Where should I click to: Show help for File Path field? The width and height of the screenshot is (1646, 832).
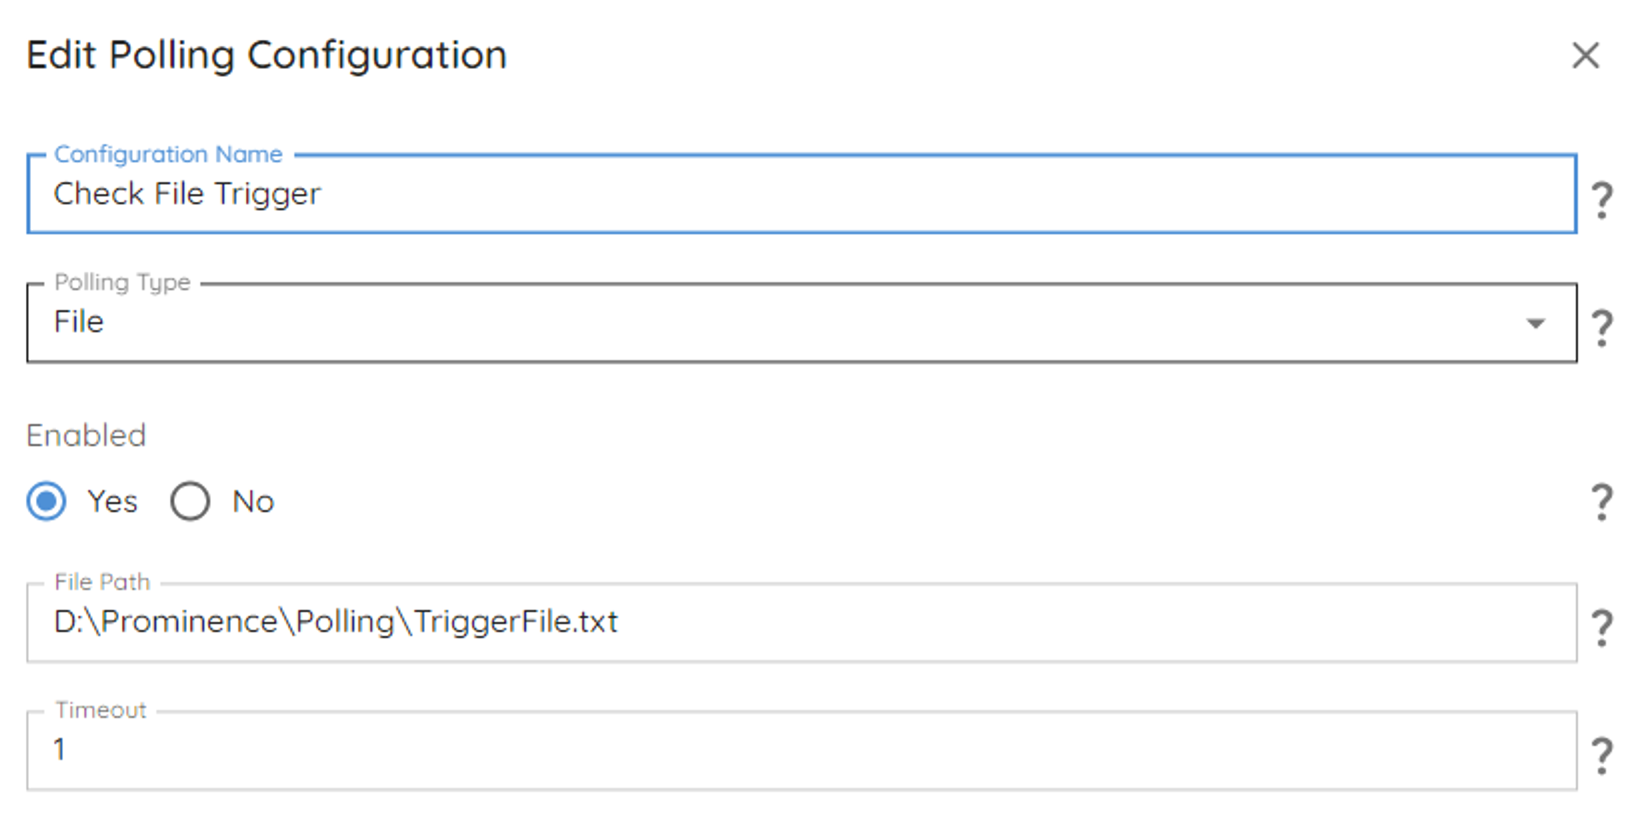coord(1601,627)
